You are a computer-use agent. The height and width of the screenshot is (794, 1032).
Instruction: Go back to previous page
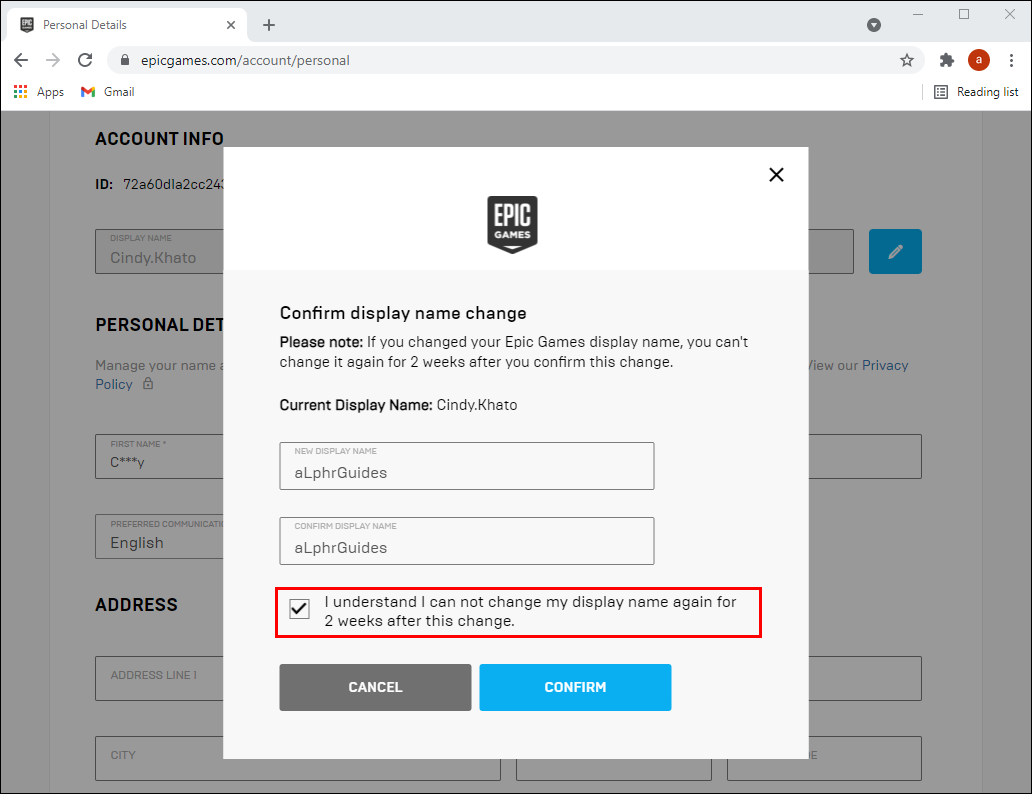[21, 60]
